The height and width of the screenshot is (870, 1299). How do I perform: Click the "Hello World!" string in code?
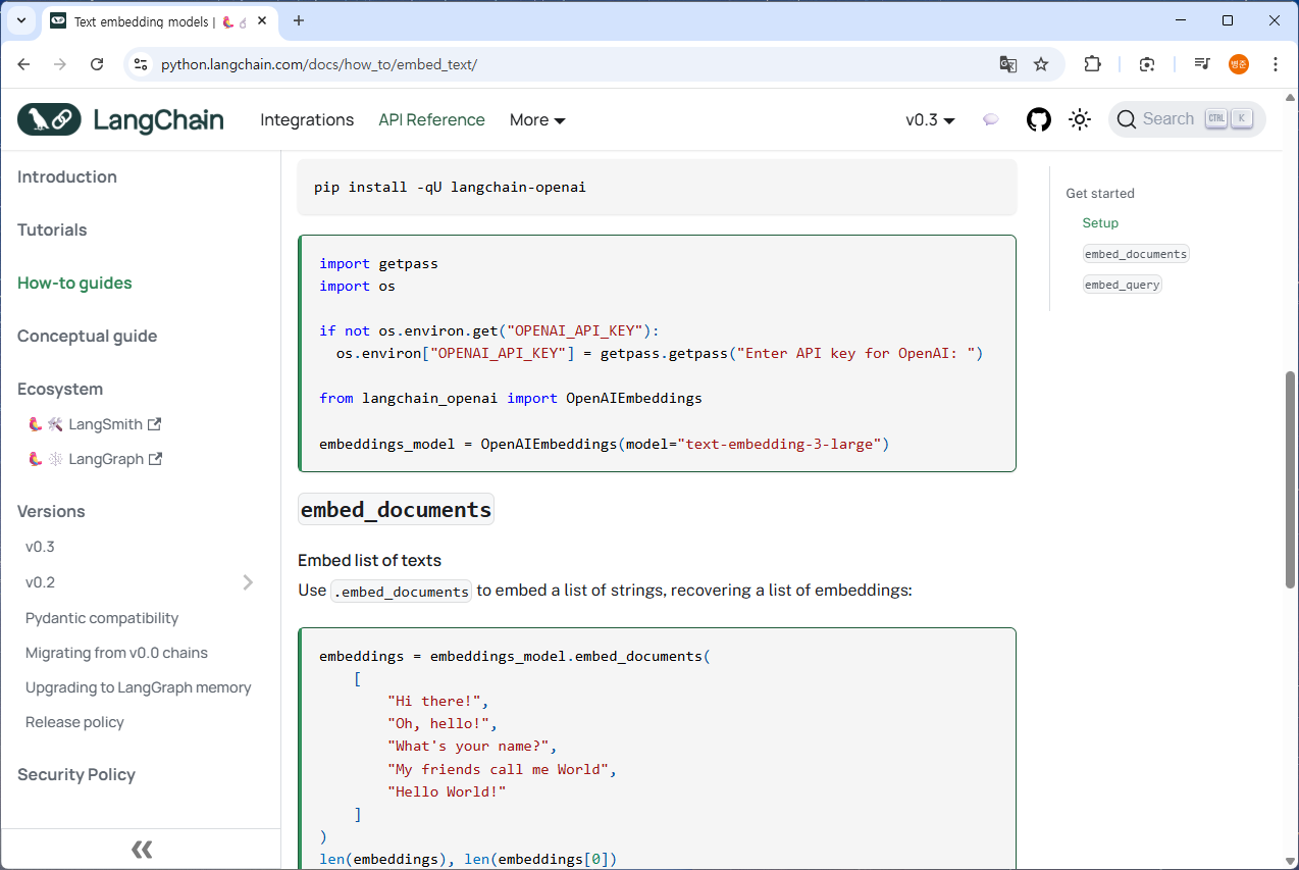(447, 792)
